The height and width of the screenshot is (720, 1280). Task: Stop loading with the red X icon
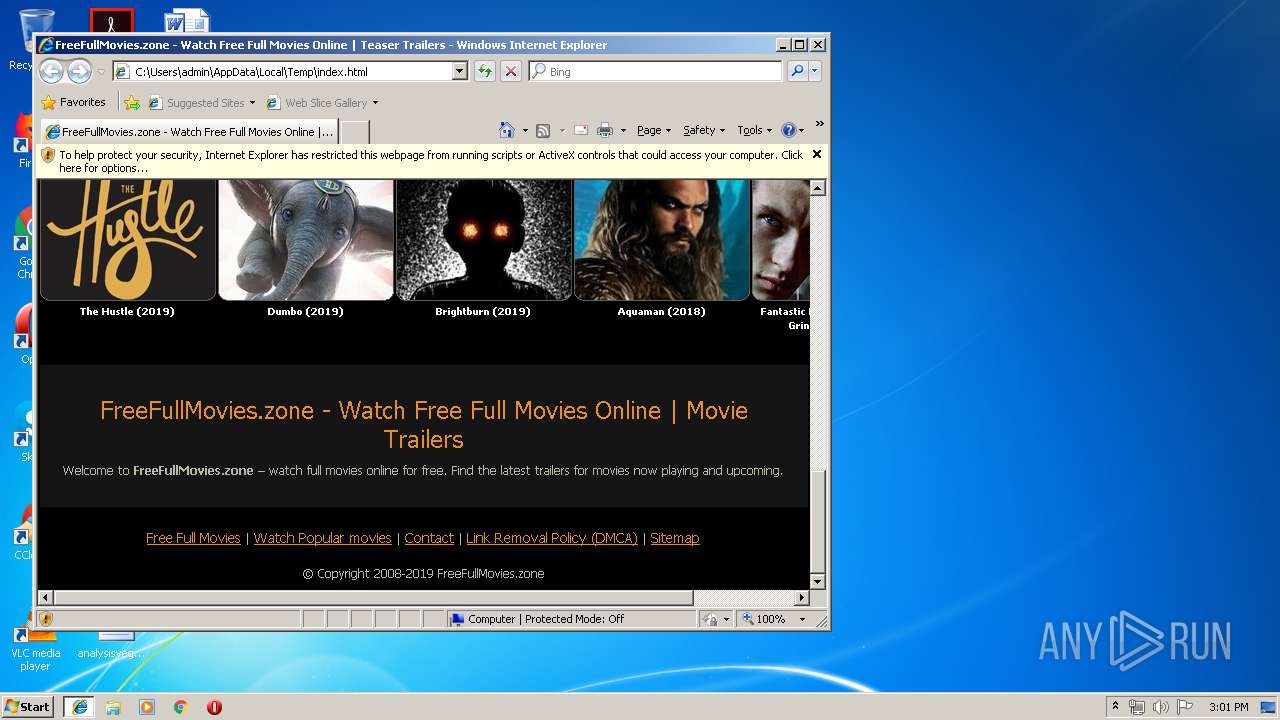tap(510, 71)
